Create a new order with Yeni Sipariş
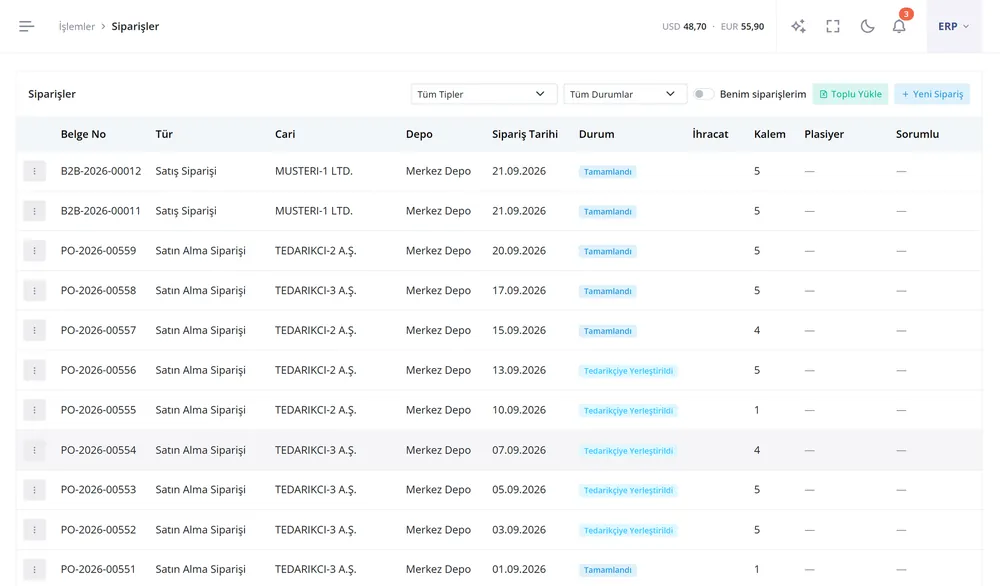1000x586 pixels. 932,94
